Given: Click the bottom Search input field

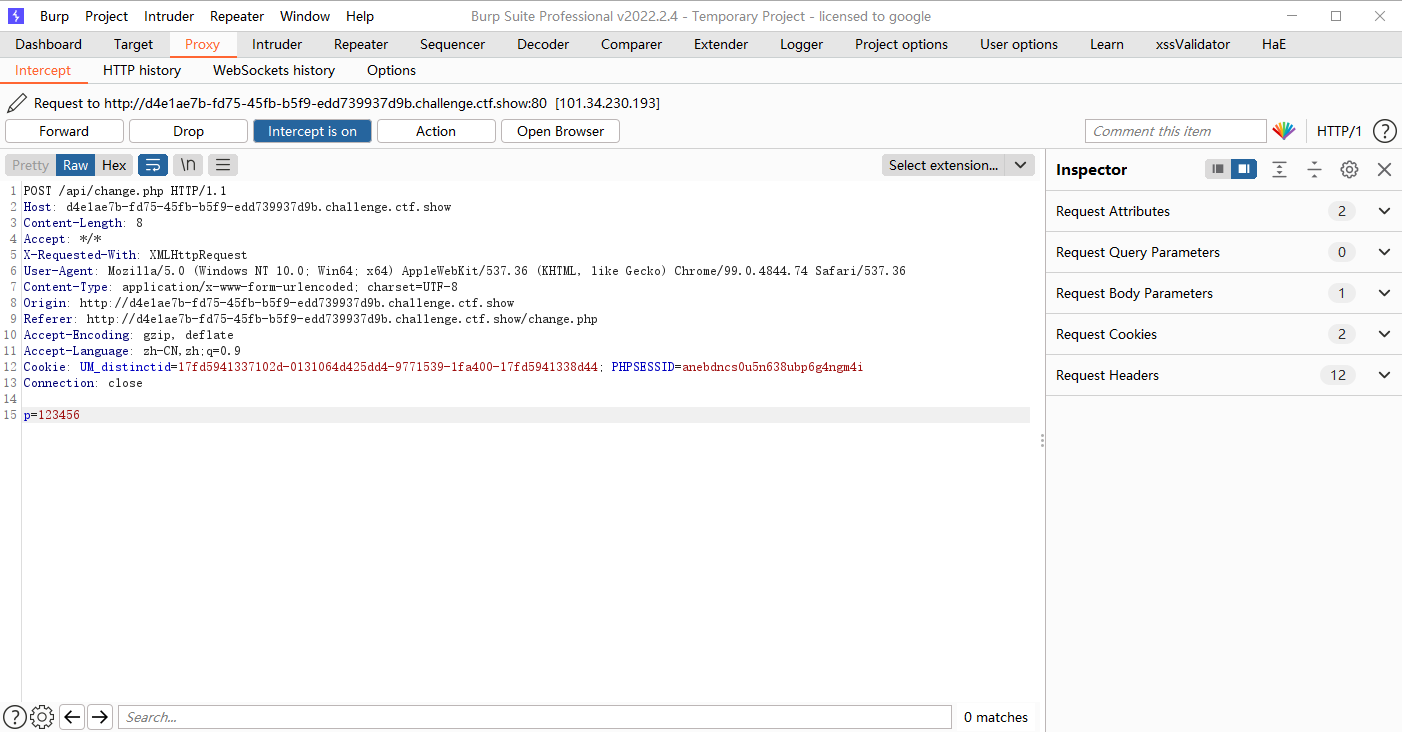Looking at the screenshot, I should (x=535, y=717).
